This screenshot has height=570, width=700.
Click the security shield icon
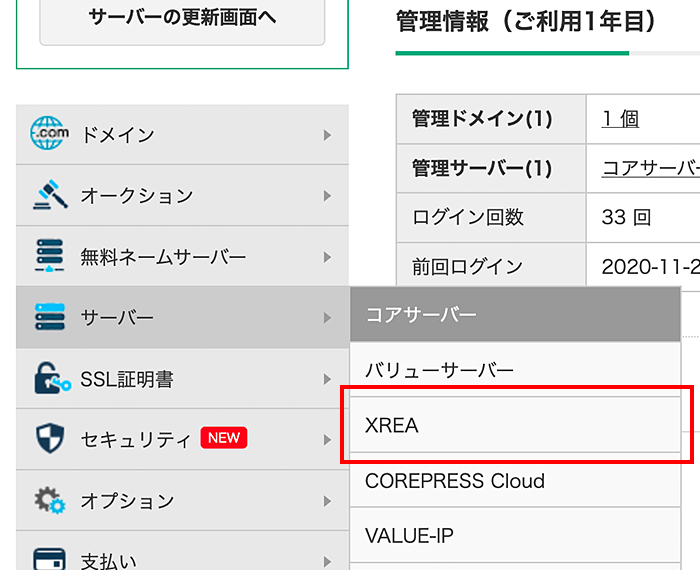click(x=50, y=439)
